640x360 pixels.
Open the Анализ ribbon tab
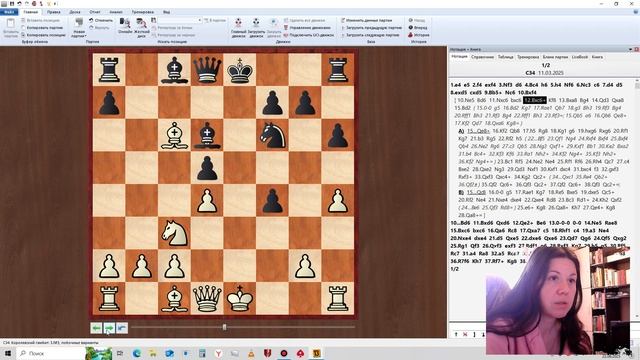116,12
